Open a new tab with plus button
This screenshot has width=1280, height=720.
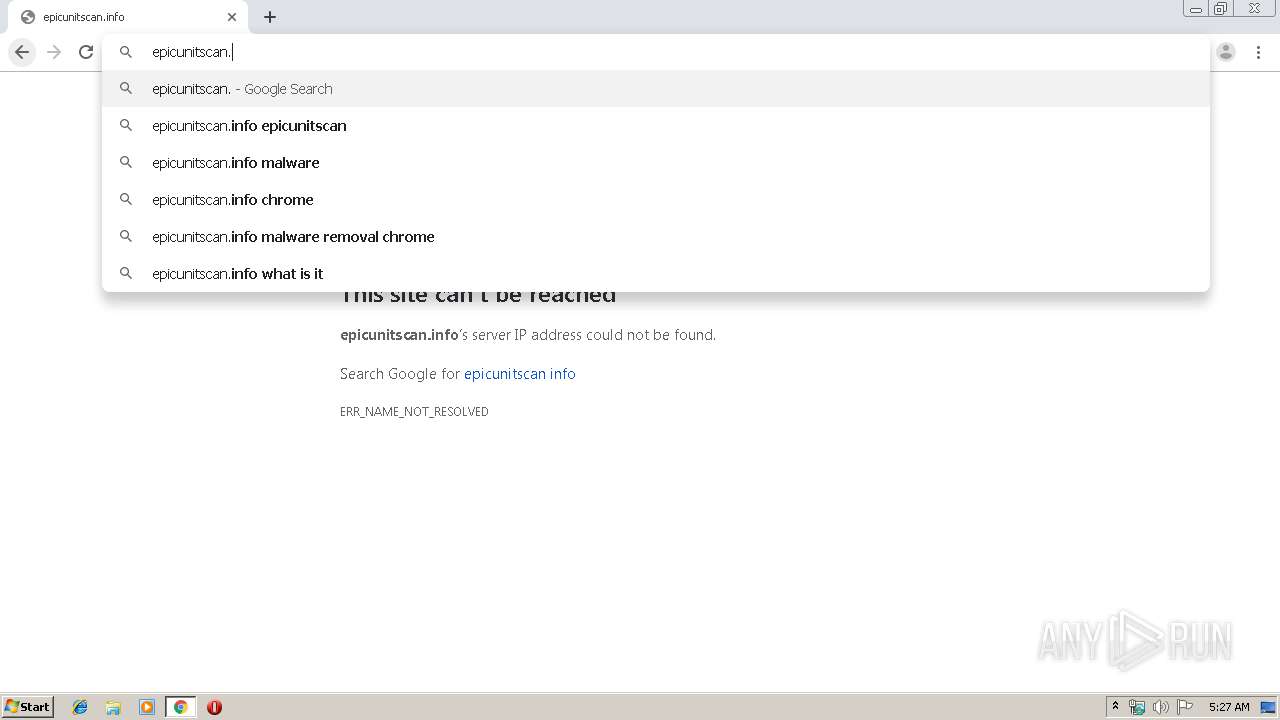click(x=270, y=17)
